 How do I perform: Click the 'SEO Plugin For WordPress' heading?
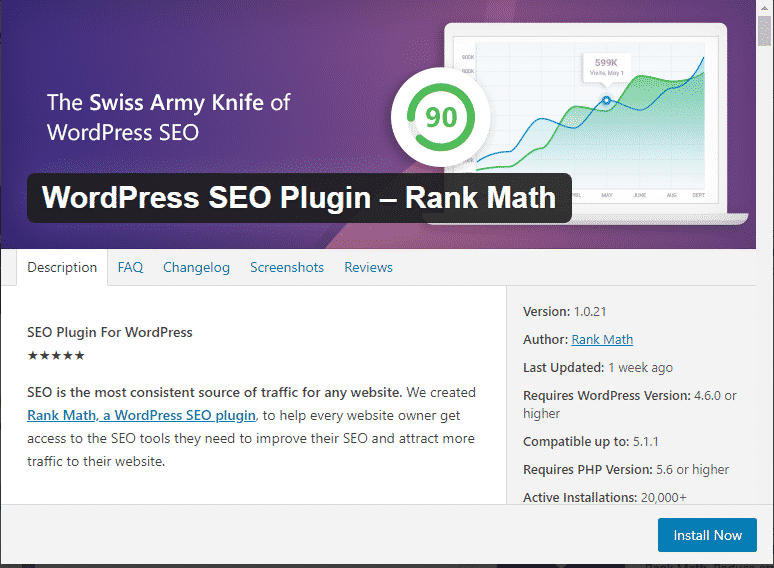[110, 333]
